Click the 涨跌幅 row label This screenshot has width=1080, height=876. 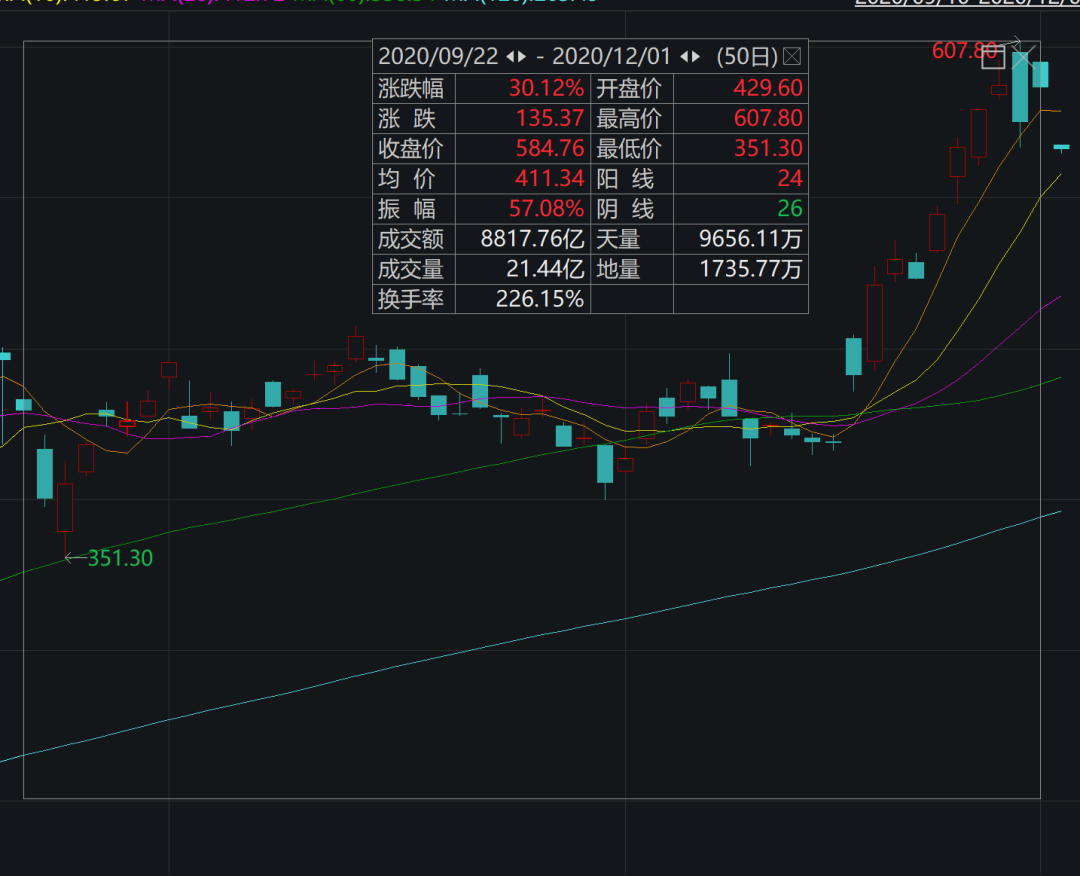tap(411, 88)
